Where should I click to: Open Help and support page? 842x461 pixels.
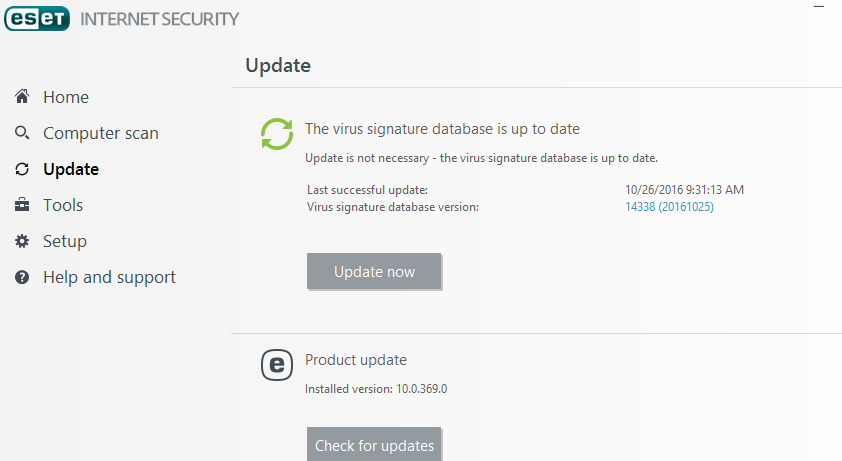[109, 277]
